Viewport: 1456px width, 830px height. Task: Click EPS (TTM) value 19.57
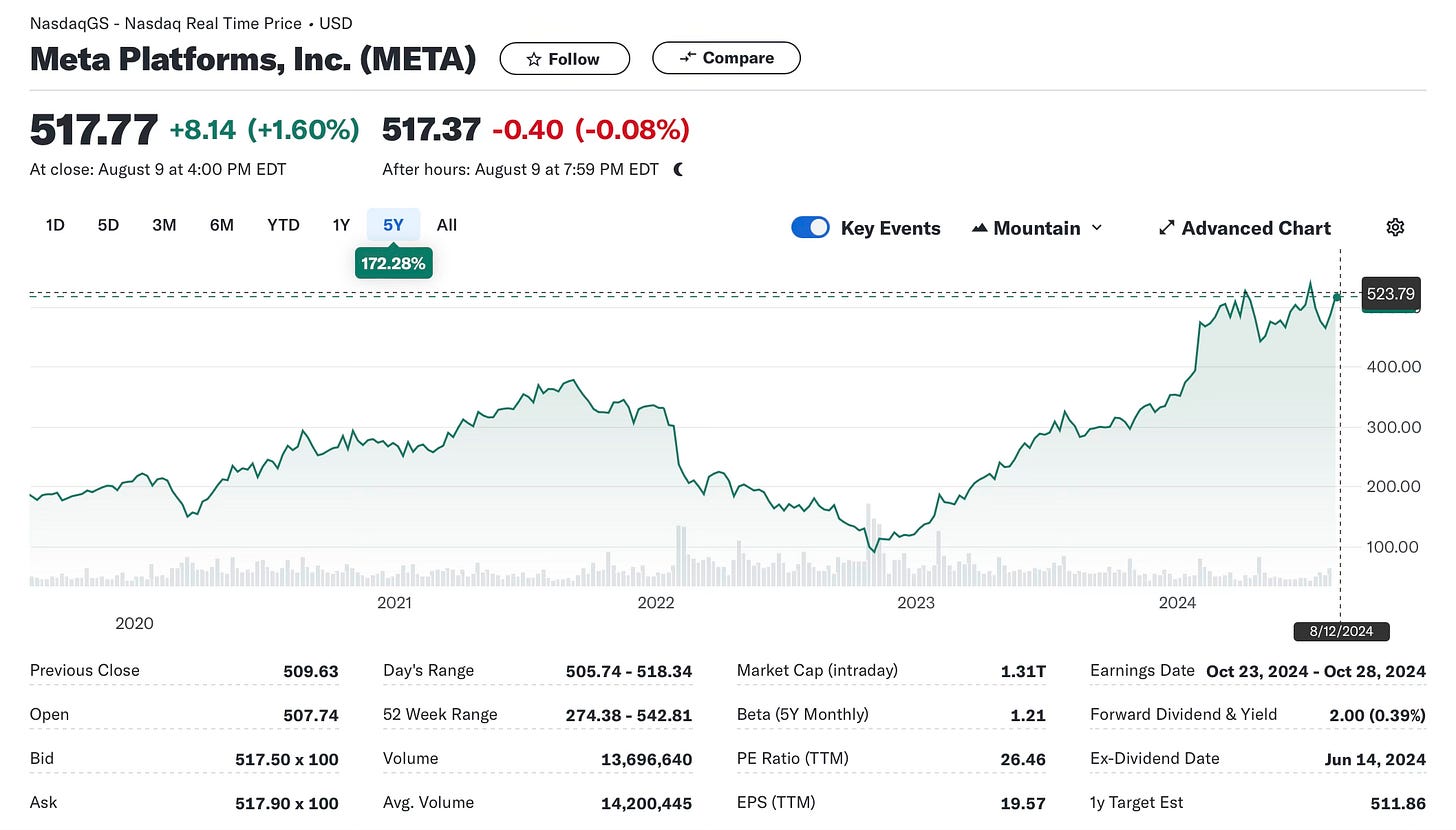click(1023, 803)
